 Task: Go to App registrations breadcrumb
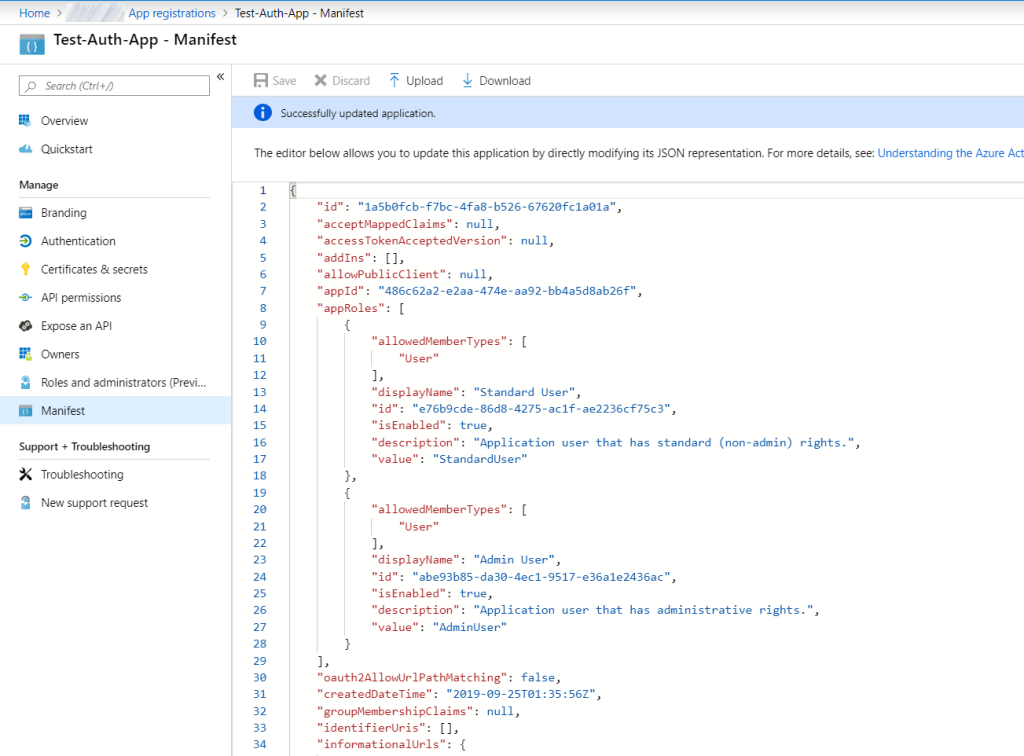point(171,13)
